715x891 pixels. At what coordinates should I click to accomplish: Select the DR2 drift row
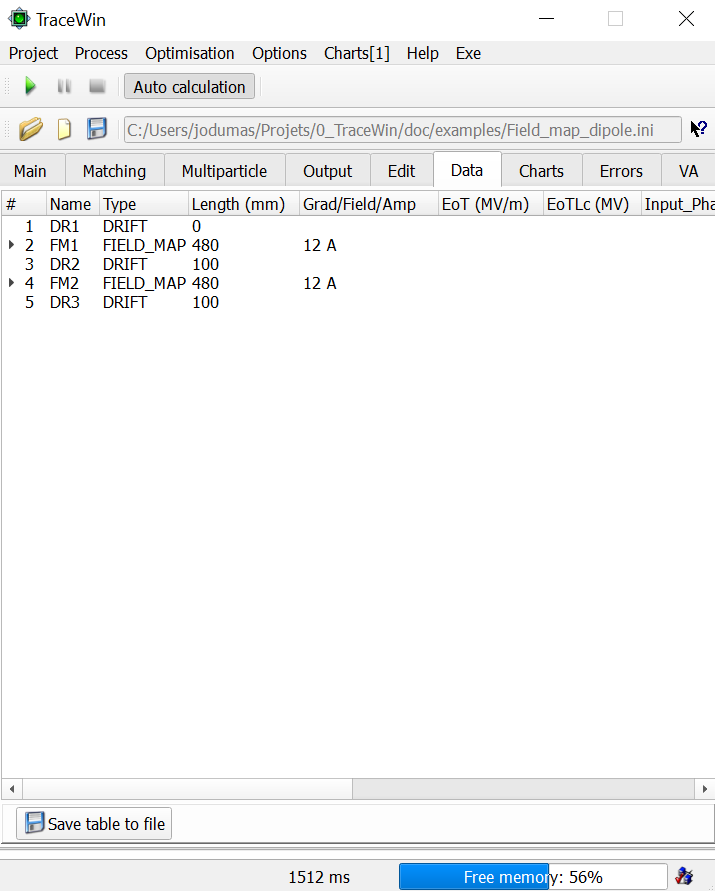tap(358, 264)
